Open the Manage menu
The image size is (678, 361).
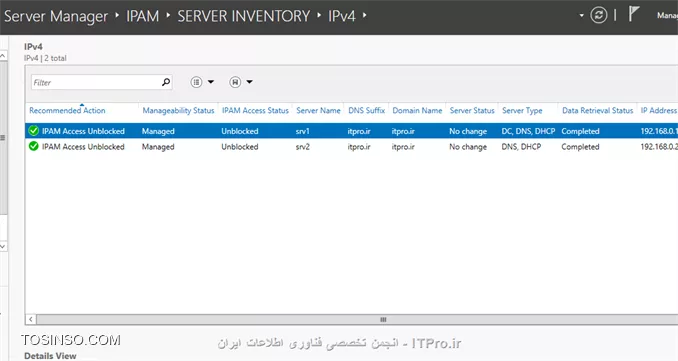[x=667, y=16]
